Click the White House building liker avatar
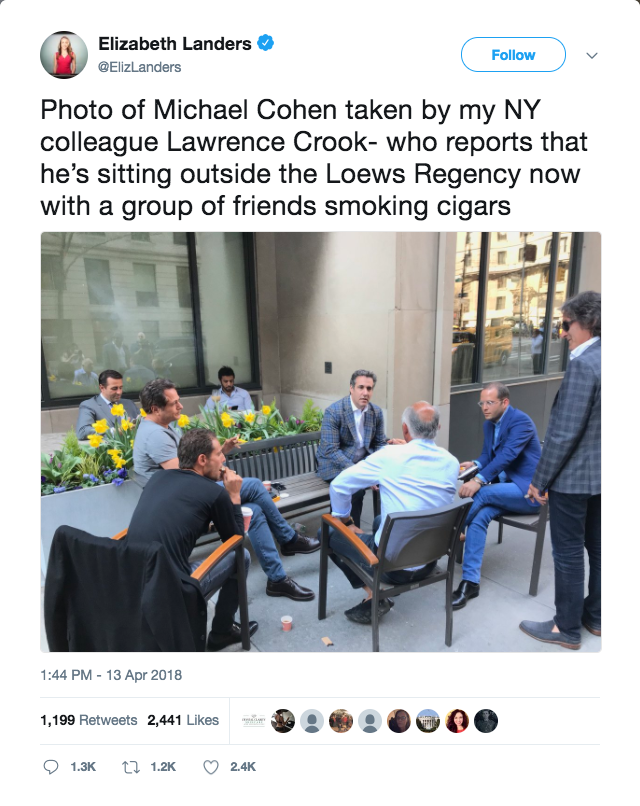The image size is (640, 806). tap(428, 720)
